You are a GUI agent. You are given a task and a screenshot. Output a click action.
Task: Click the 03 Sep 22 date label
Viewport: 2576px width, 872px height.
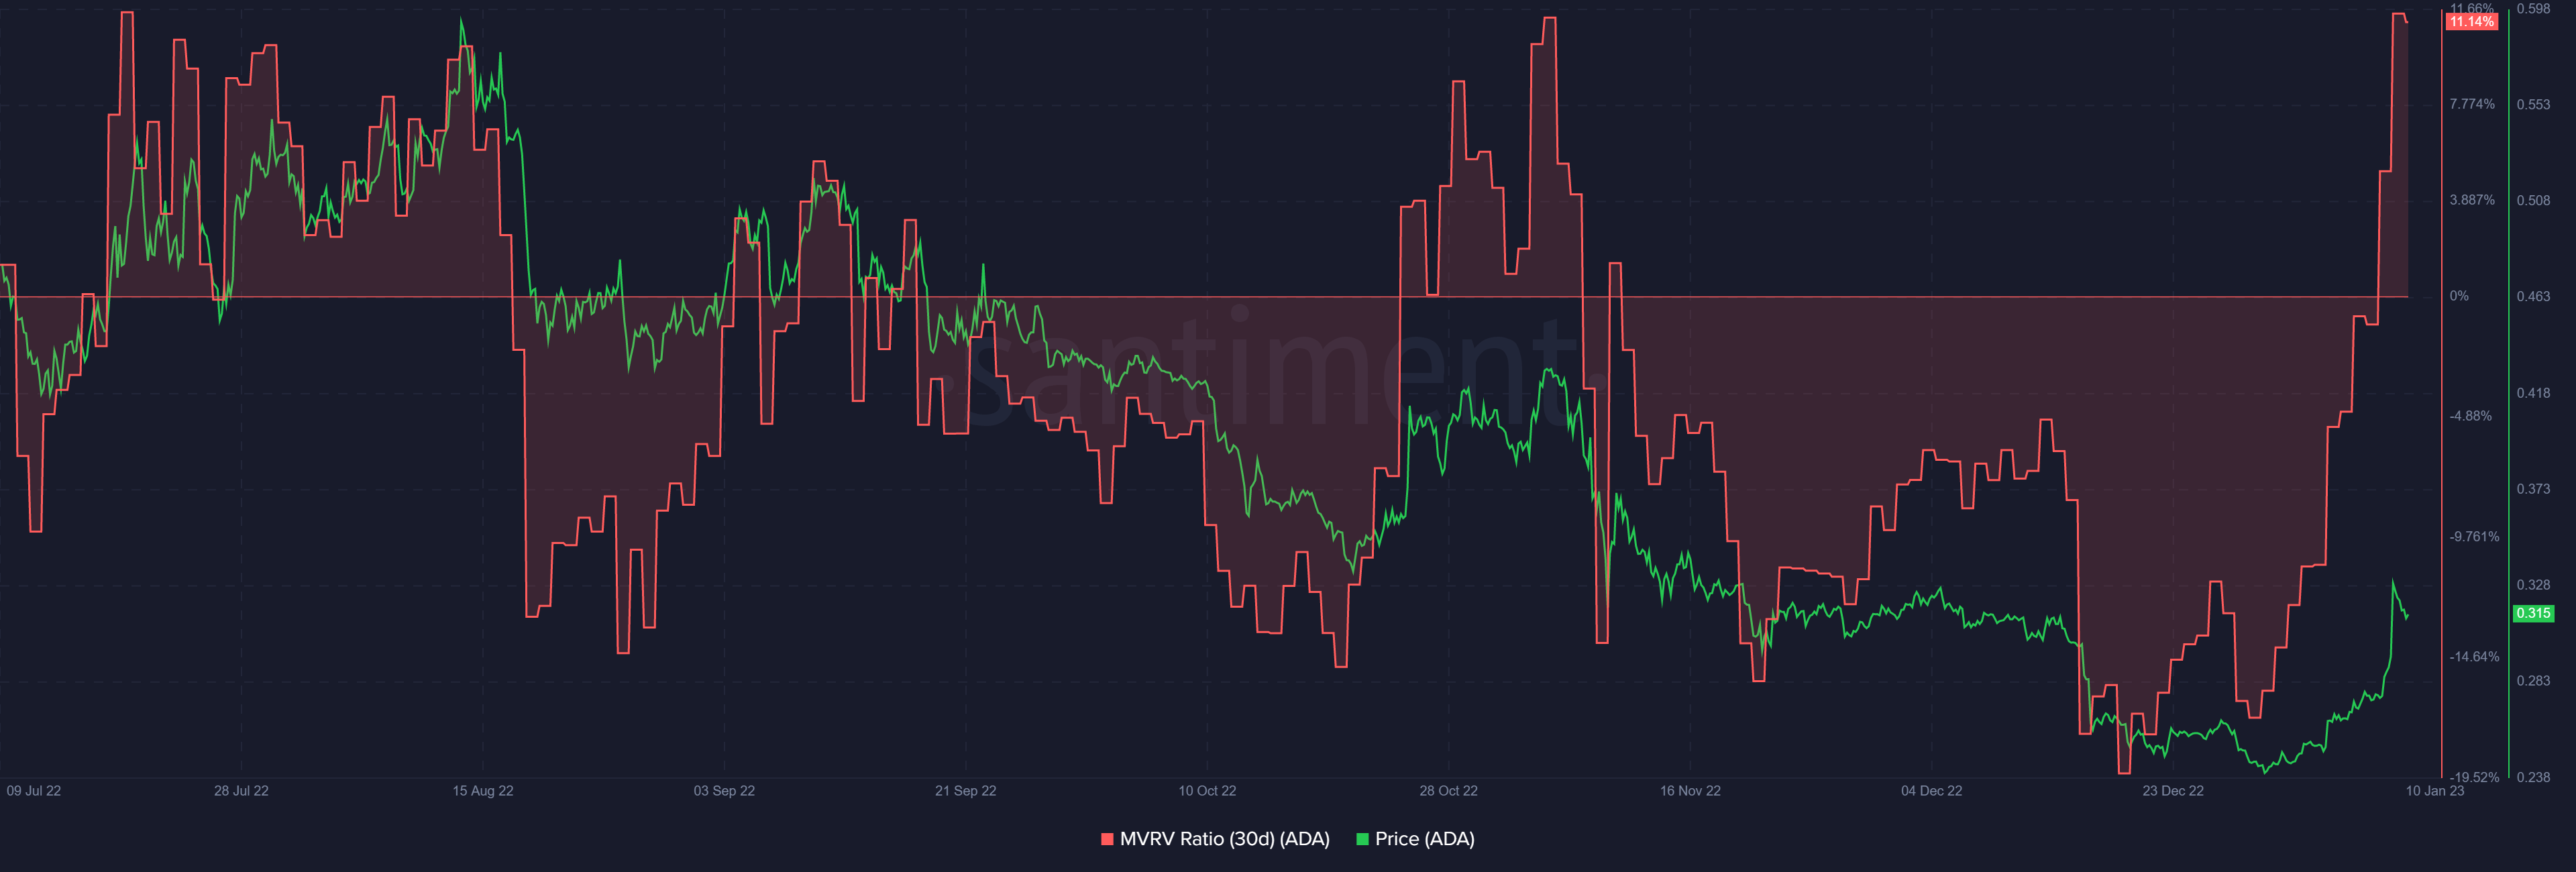[724, 791]
